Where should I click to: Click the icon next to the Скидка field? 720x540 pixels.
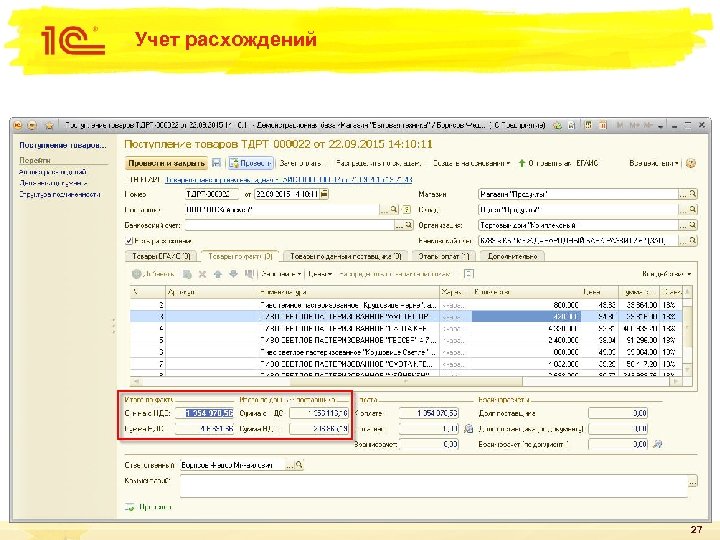(468, 429)
